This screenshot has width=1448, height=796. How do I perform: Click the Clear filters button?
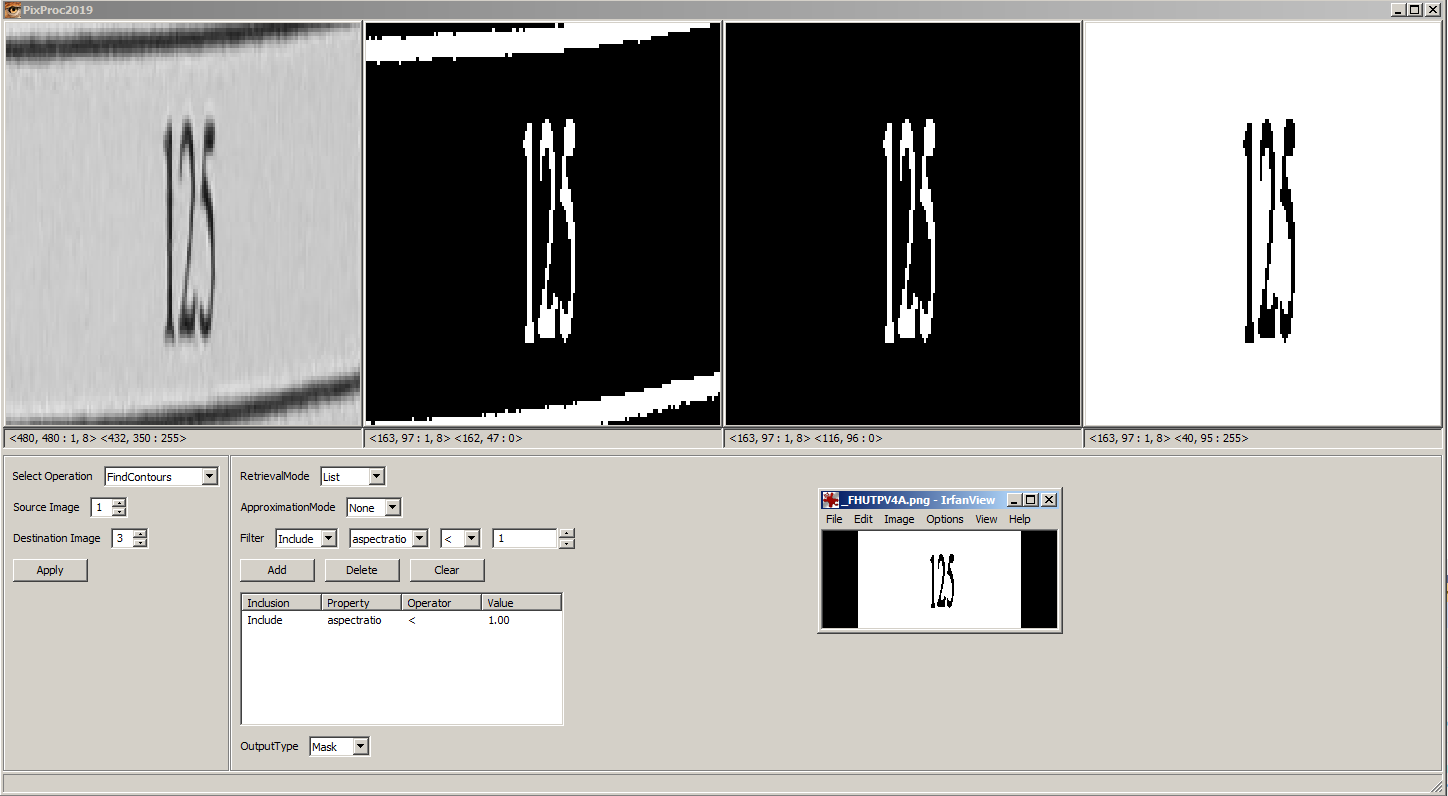click(x=447, y=570)
